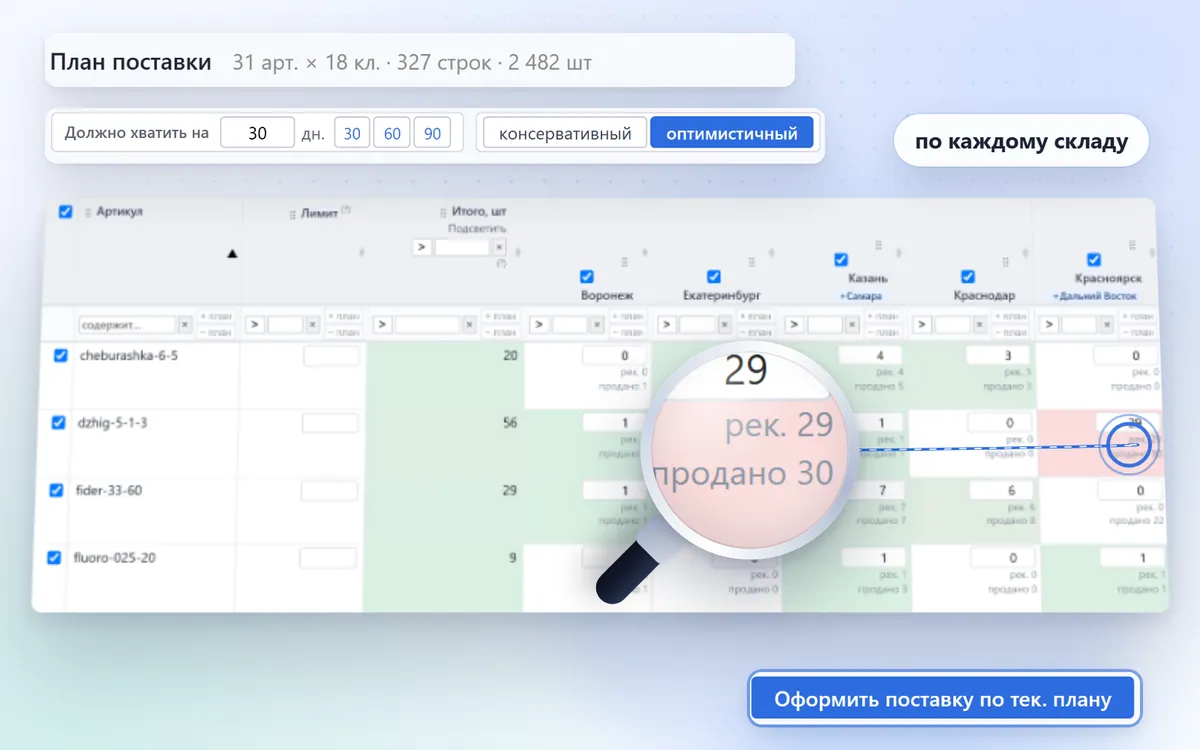Toggle the select-all checkbox near Артикул
This screenshot has height=750, width=1200.
65,212
